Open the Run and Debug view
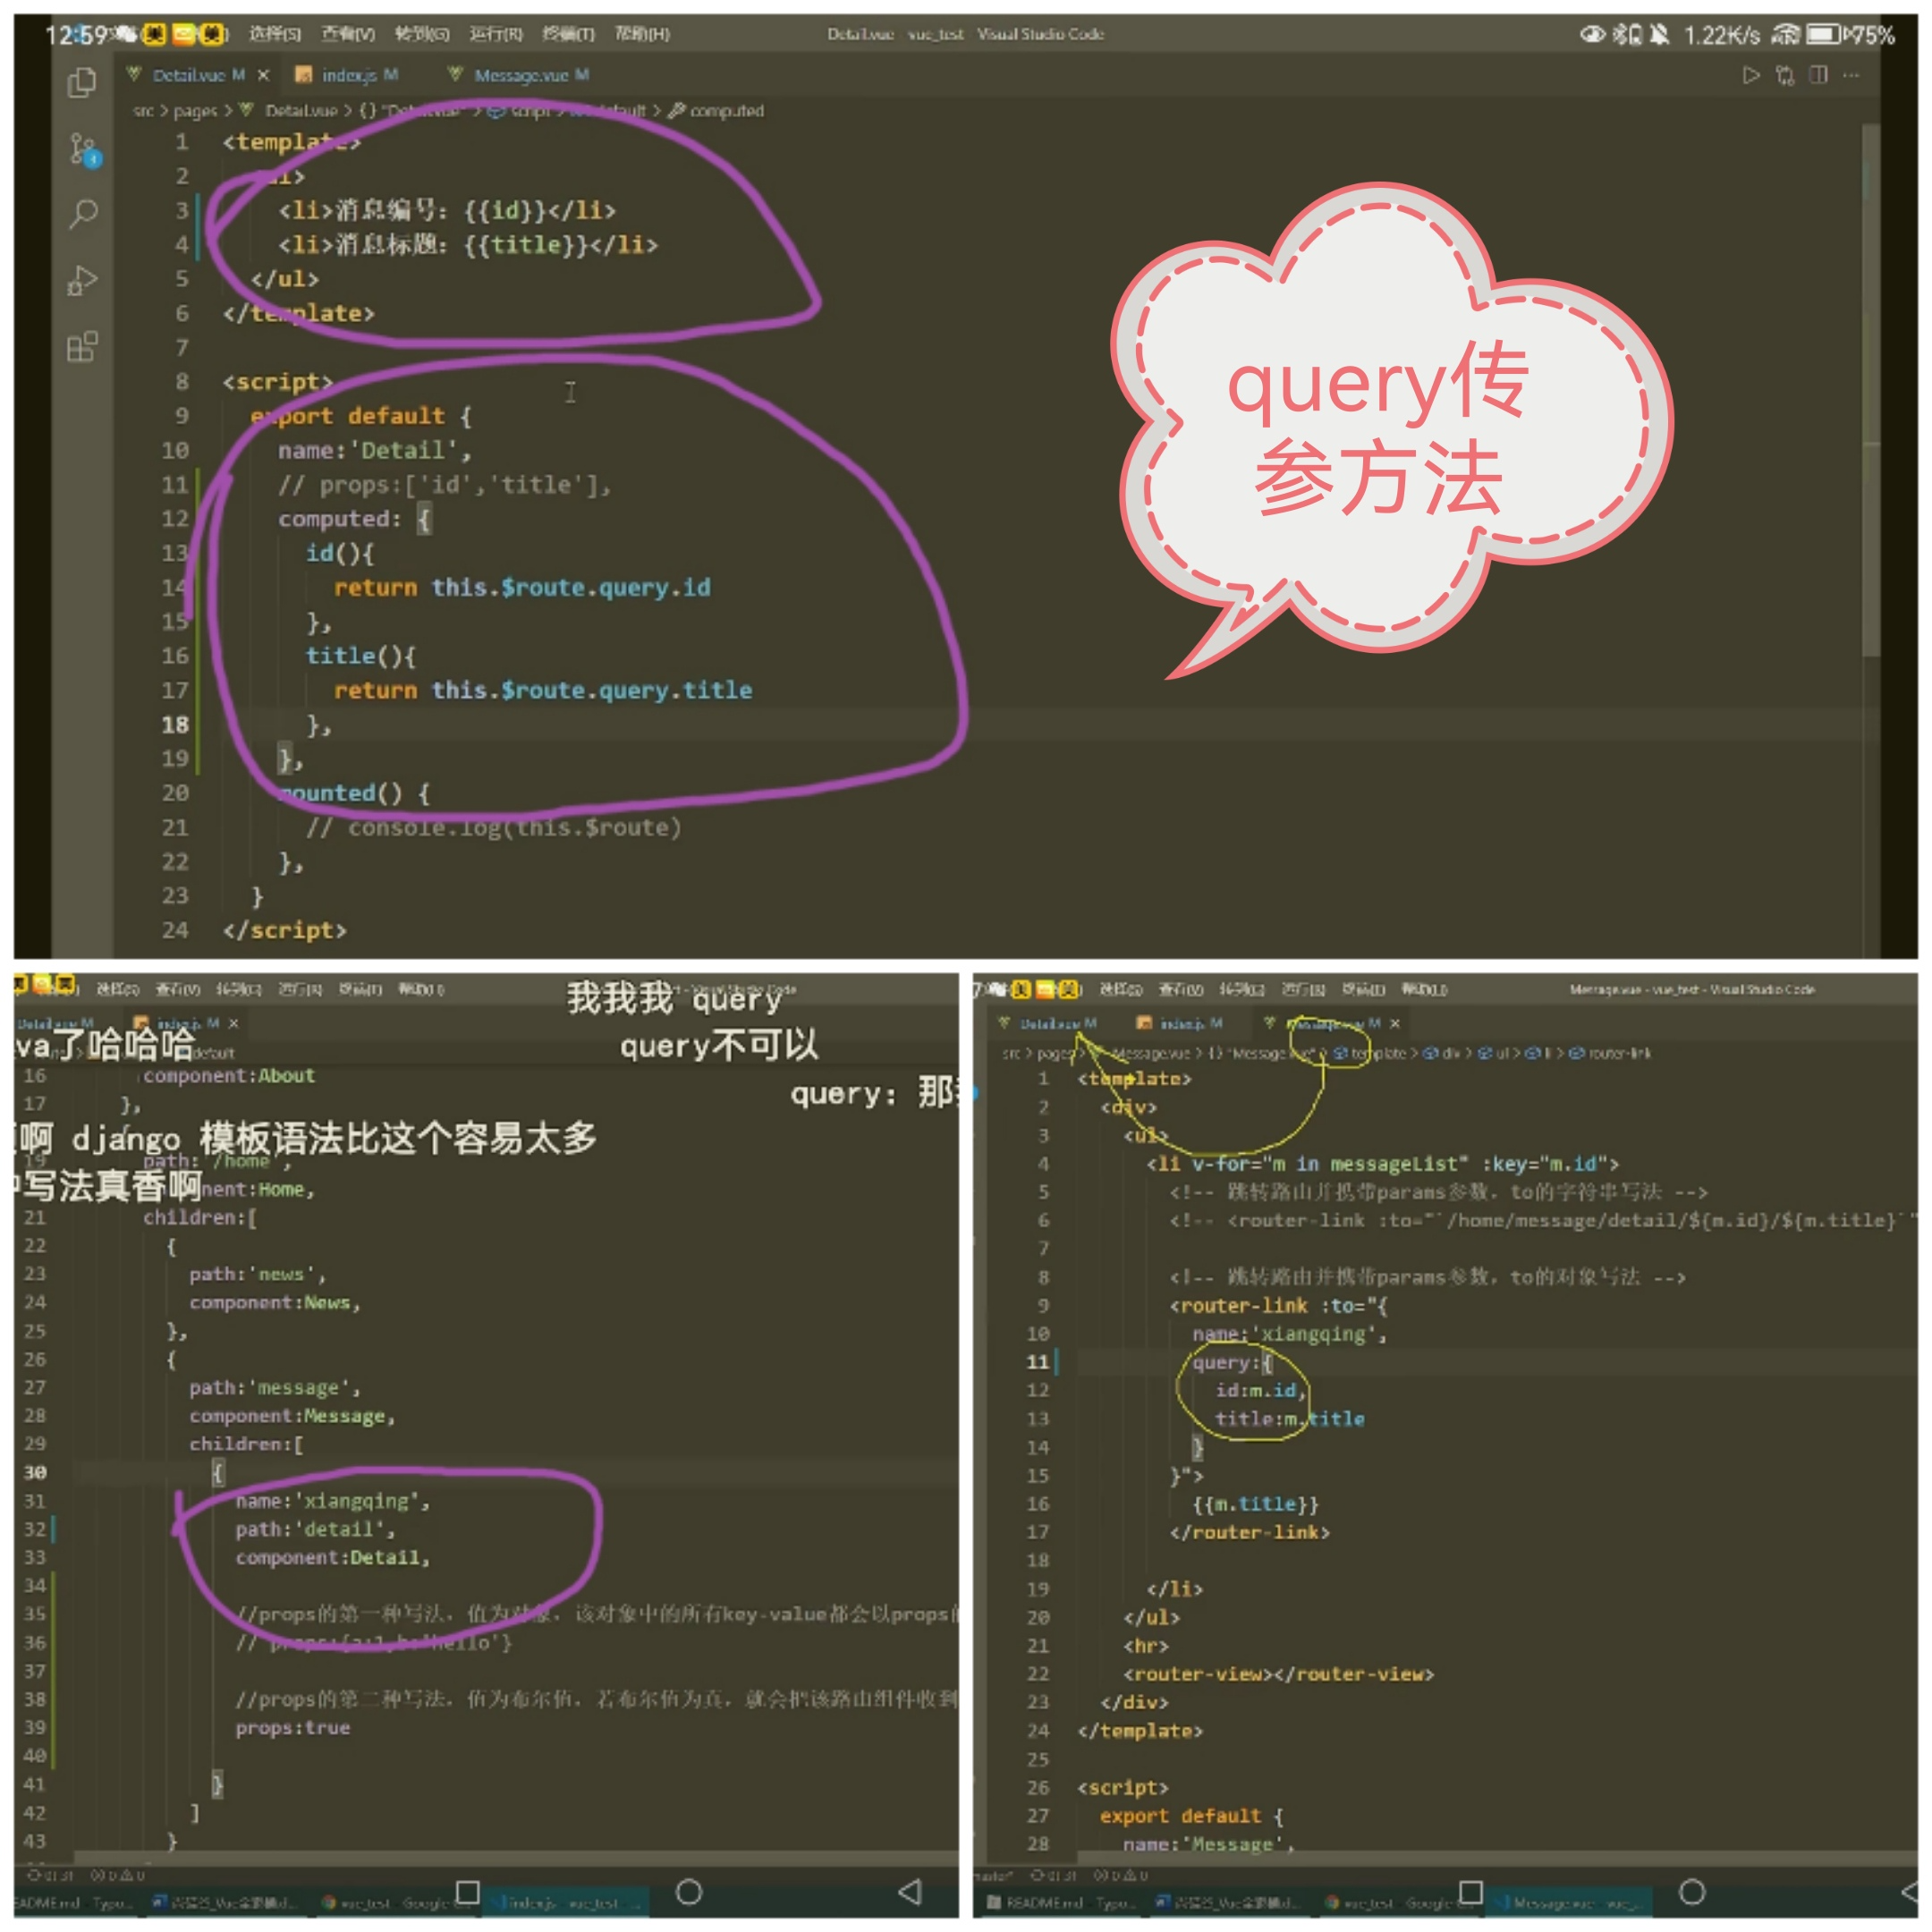The height and width of the screenshot is (1932, 1932). (82, 281)
